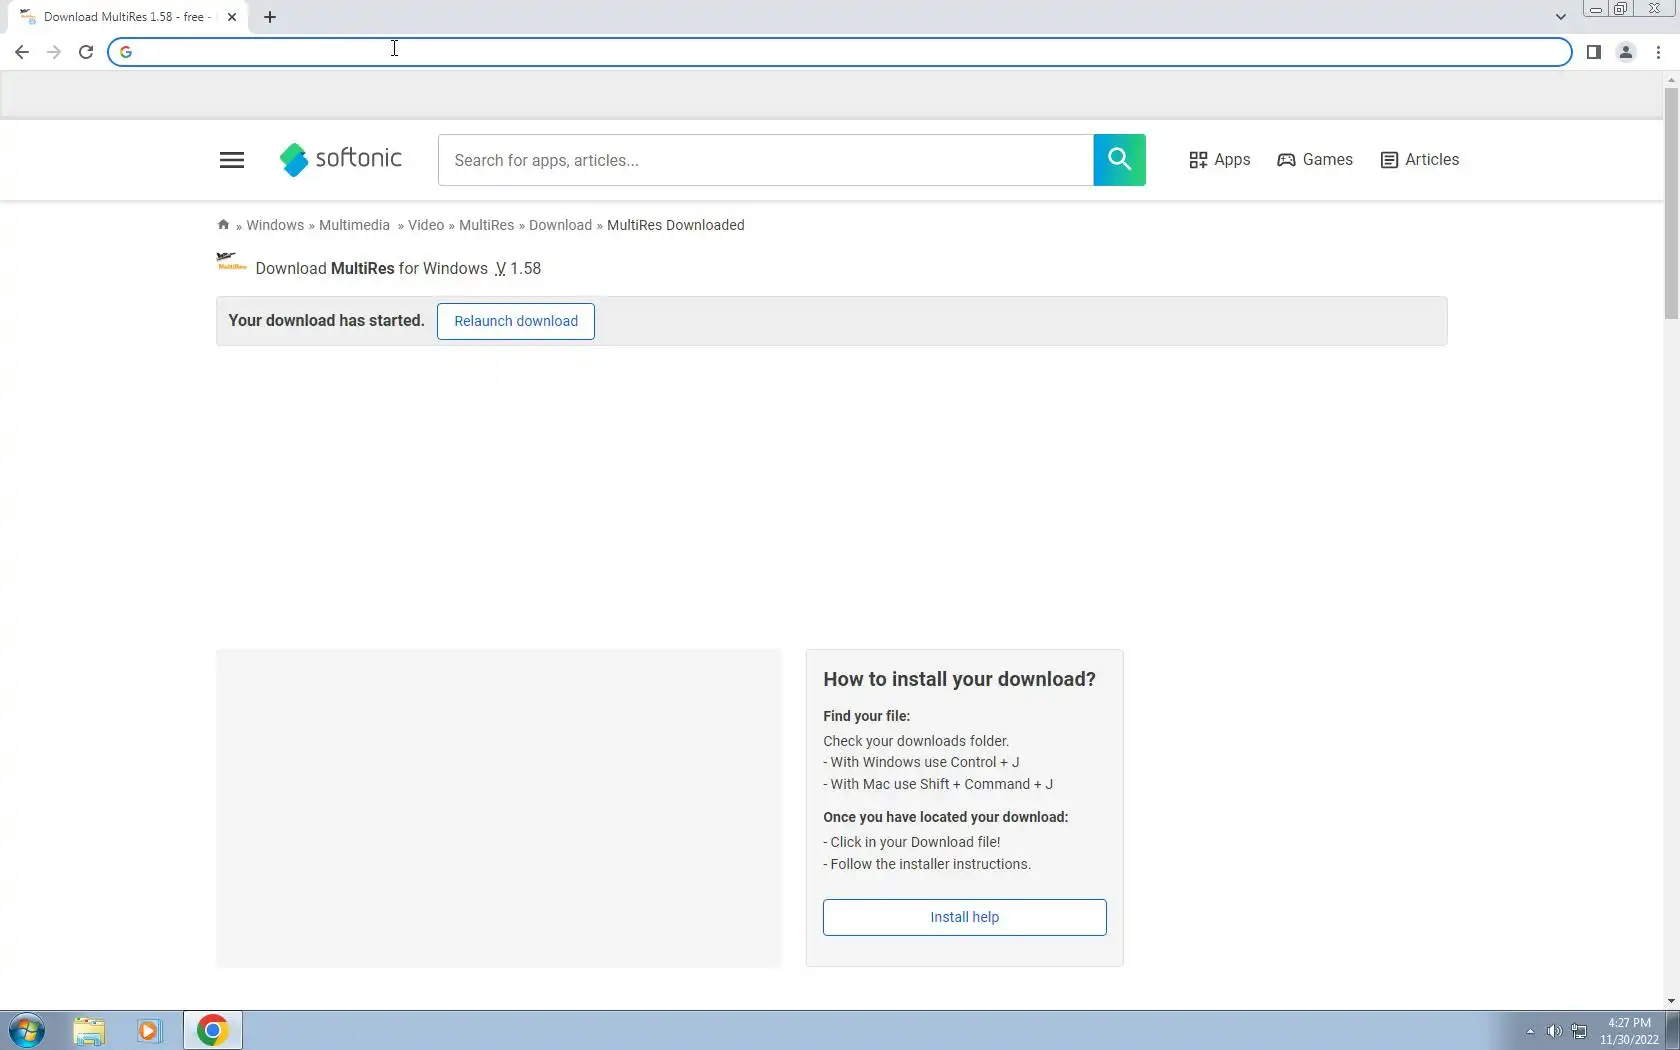Click the Install help button
Viewport: 1680px width, 1050px height.
pos(965,917)
